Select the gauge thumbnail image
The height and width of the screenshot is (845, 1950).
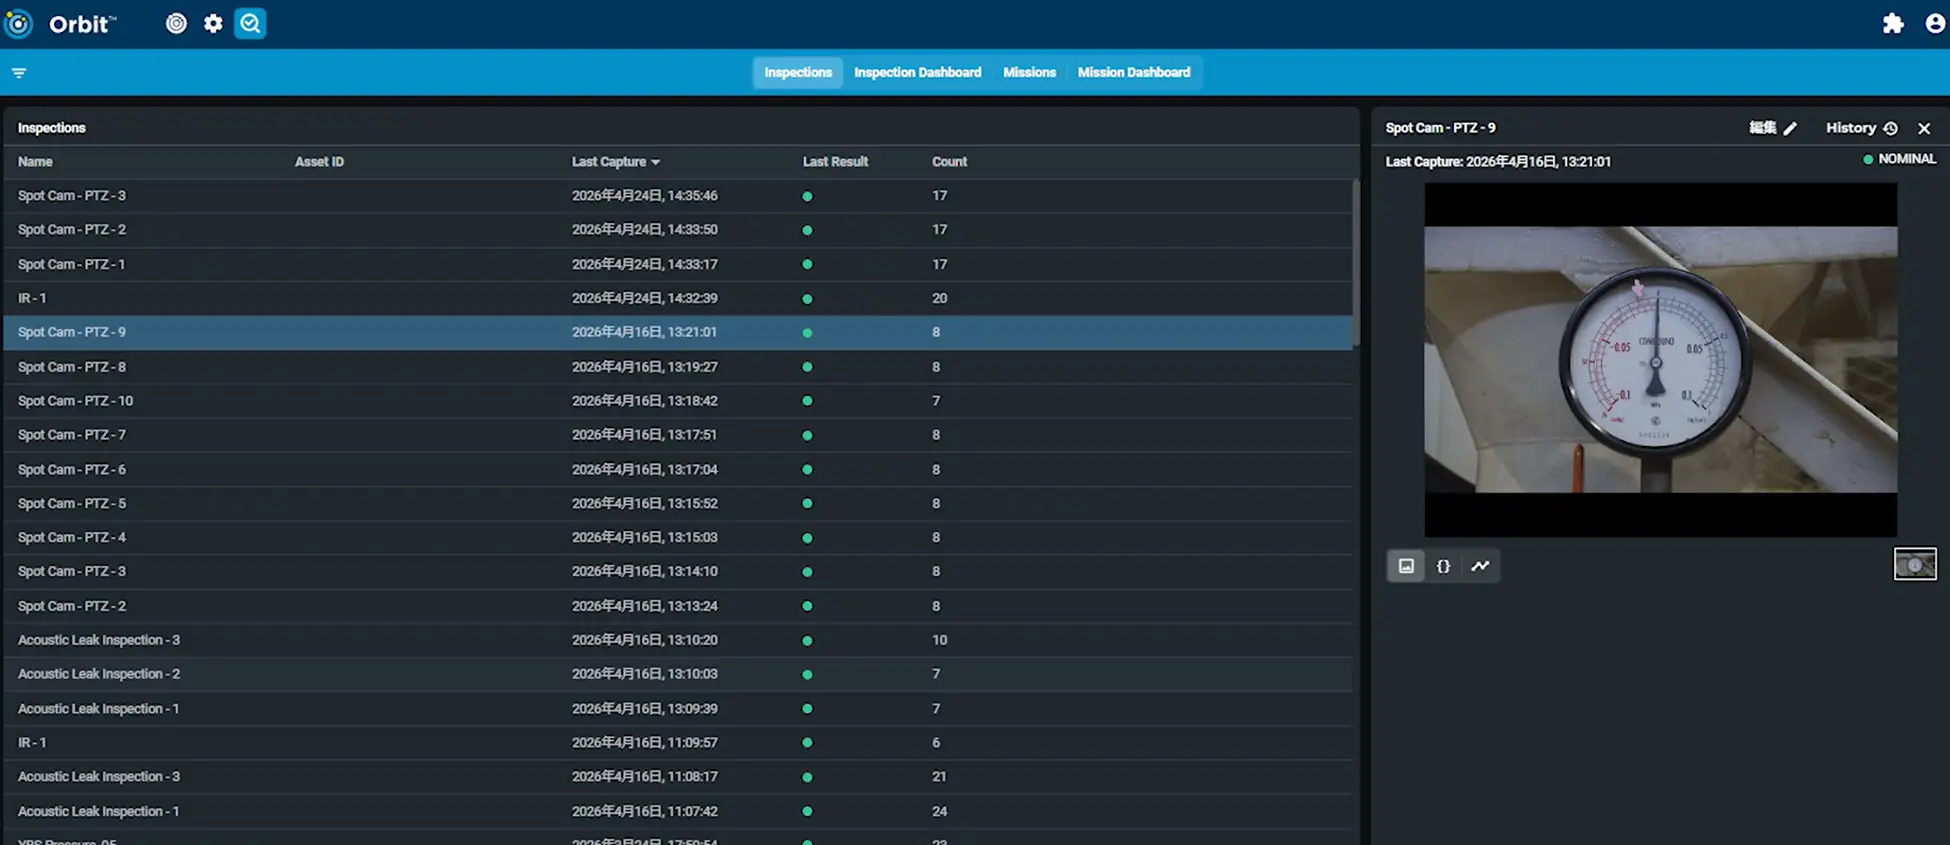(1915, 564)
